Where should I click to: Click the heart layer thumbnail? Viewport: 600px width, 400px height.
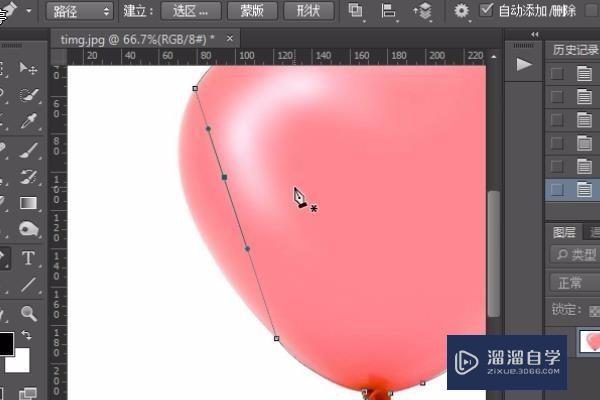coord(590,341)
